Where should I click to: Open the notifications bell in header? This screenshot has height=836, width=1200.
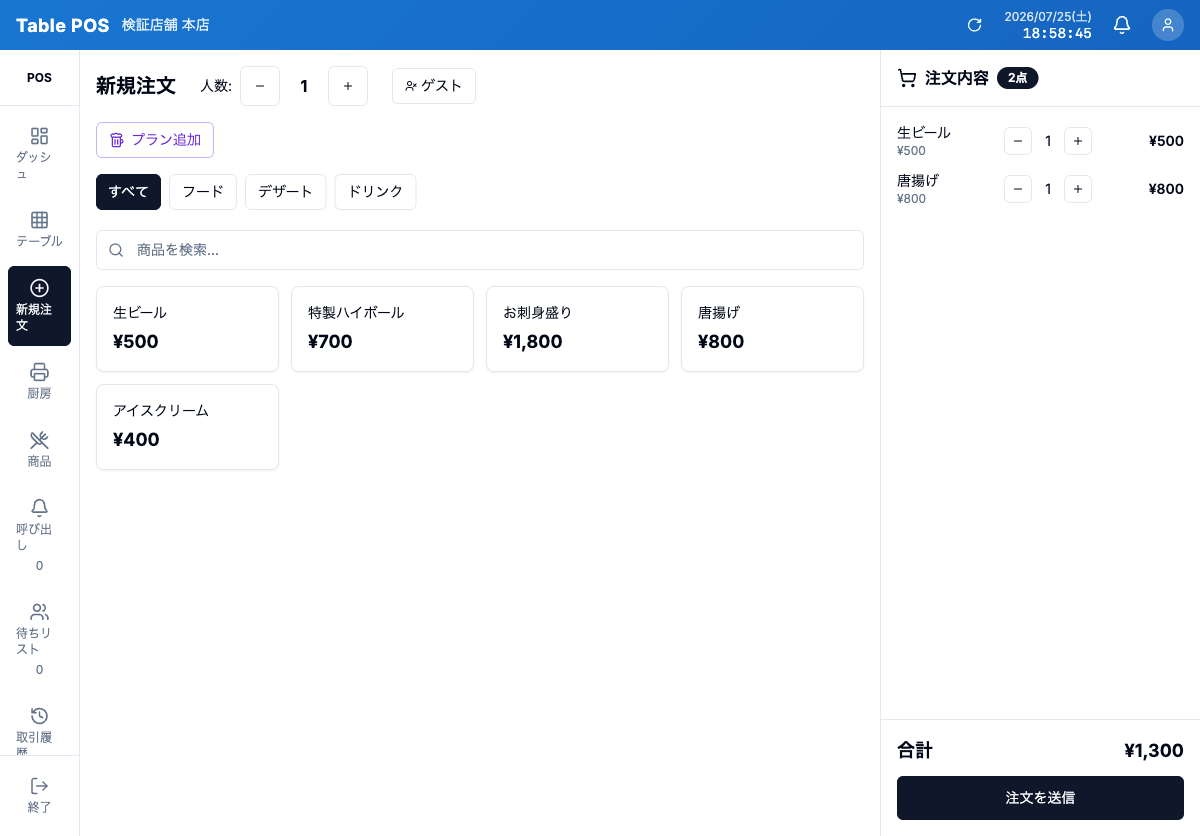1122,25
